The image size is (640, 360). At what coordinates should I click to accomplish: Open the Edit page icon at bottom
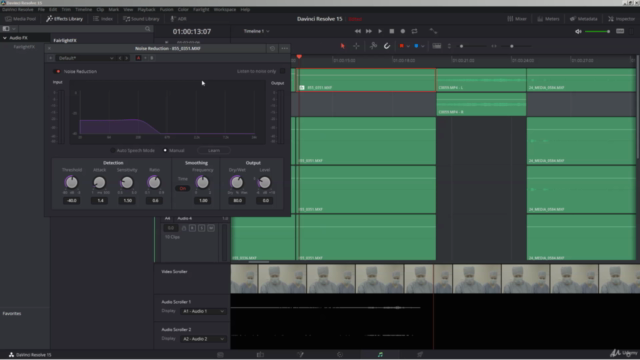click(260, 355)
